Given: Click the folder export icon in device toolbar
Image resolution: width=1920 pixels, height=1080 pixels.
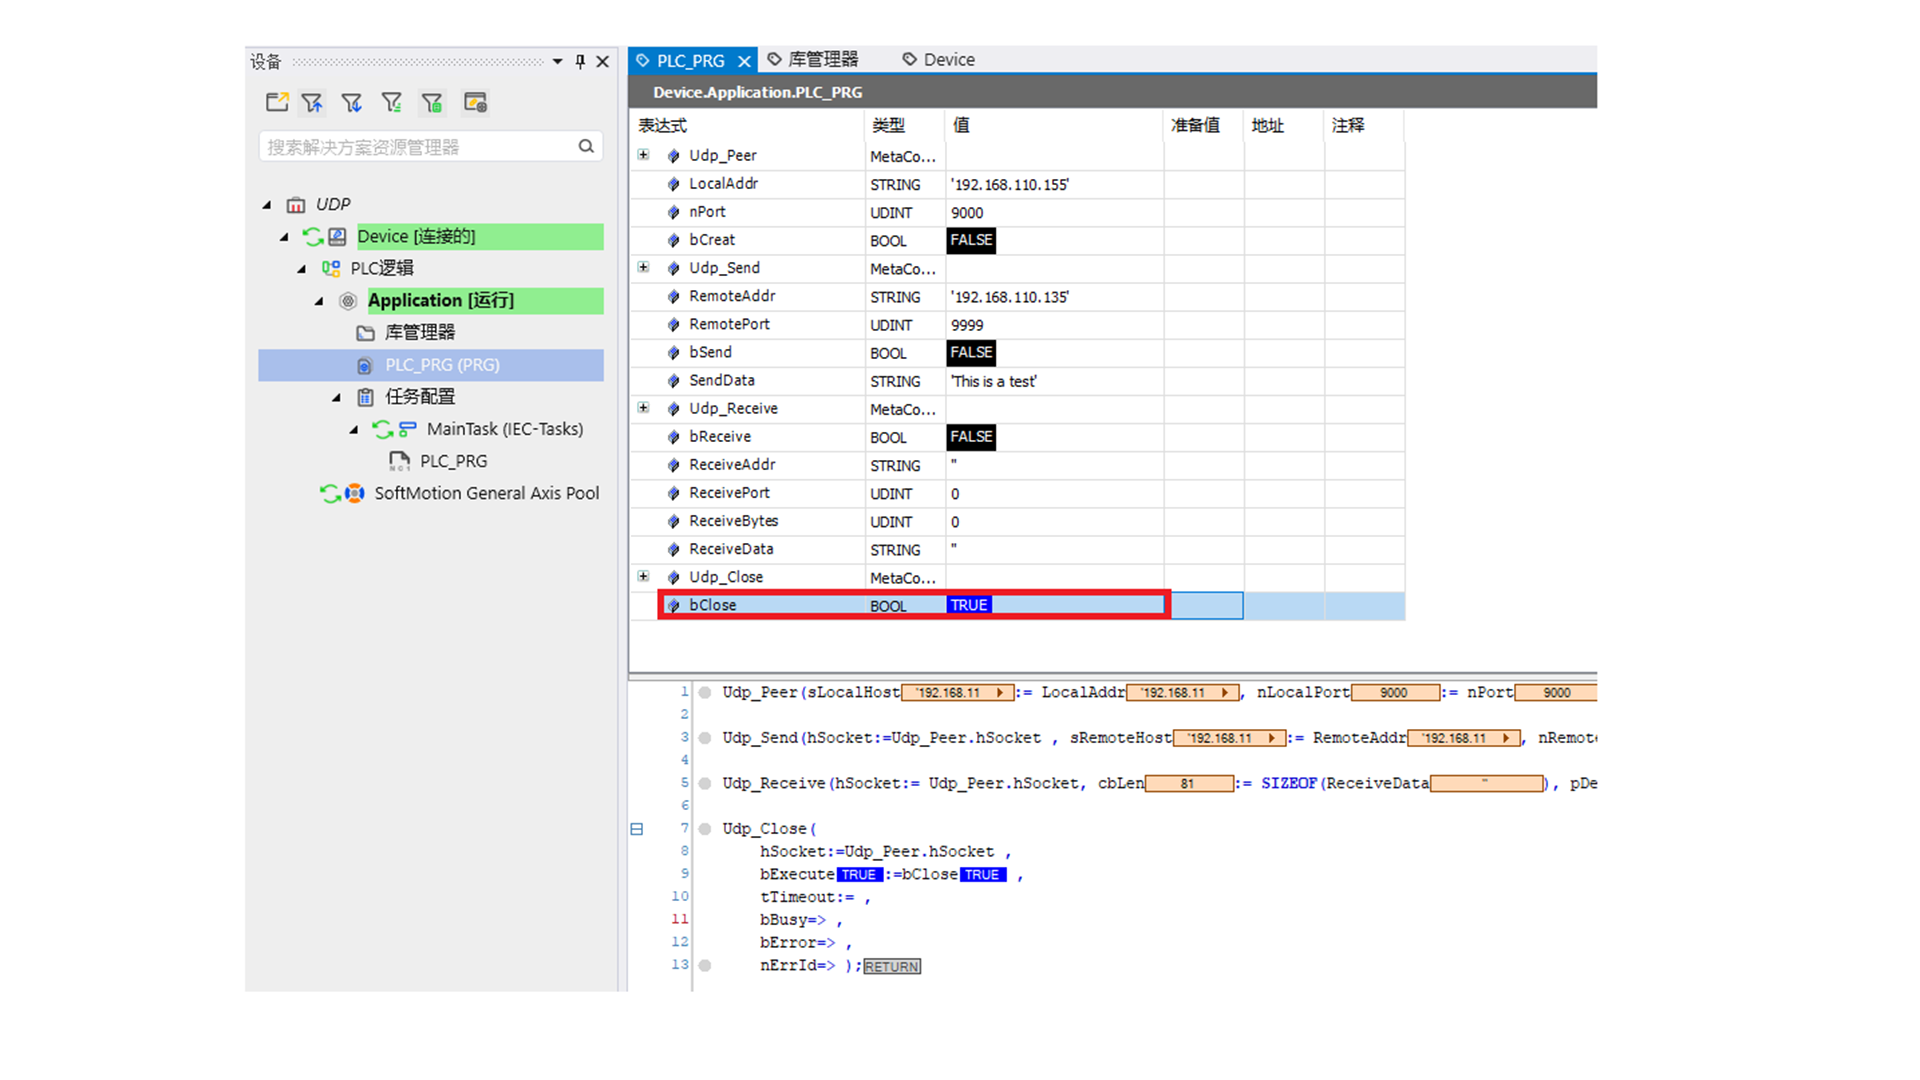Looking at the screenshot, I should click(x=277, y=102).
